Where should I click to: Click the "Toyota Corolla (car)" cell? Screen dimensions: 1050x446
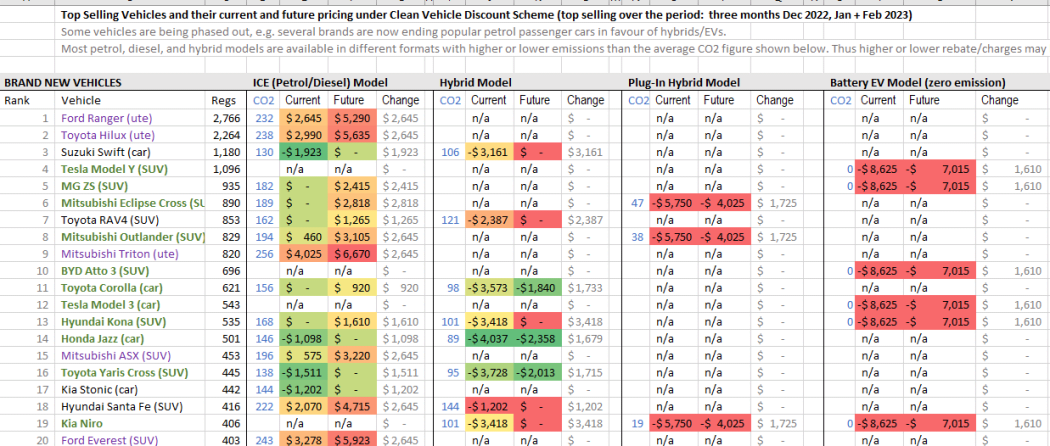[131, 288]
